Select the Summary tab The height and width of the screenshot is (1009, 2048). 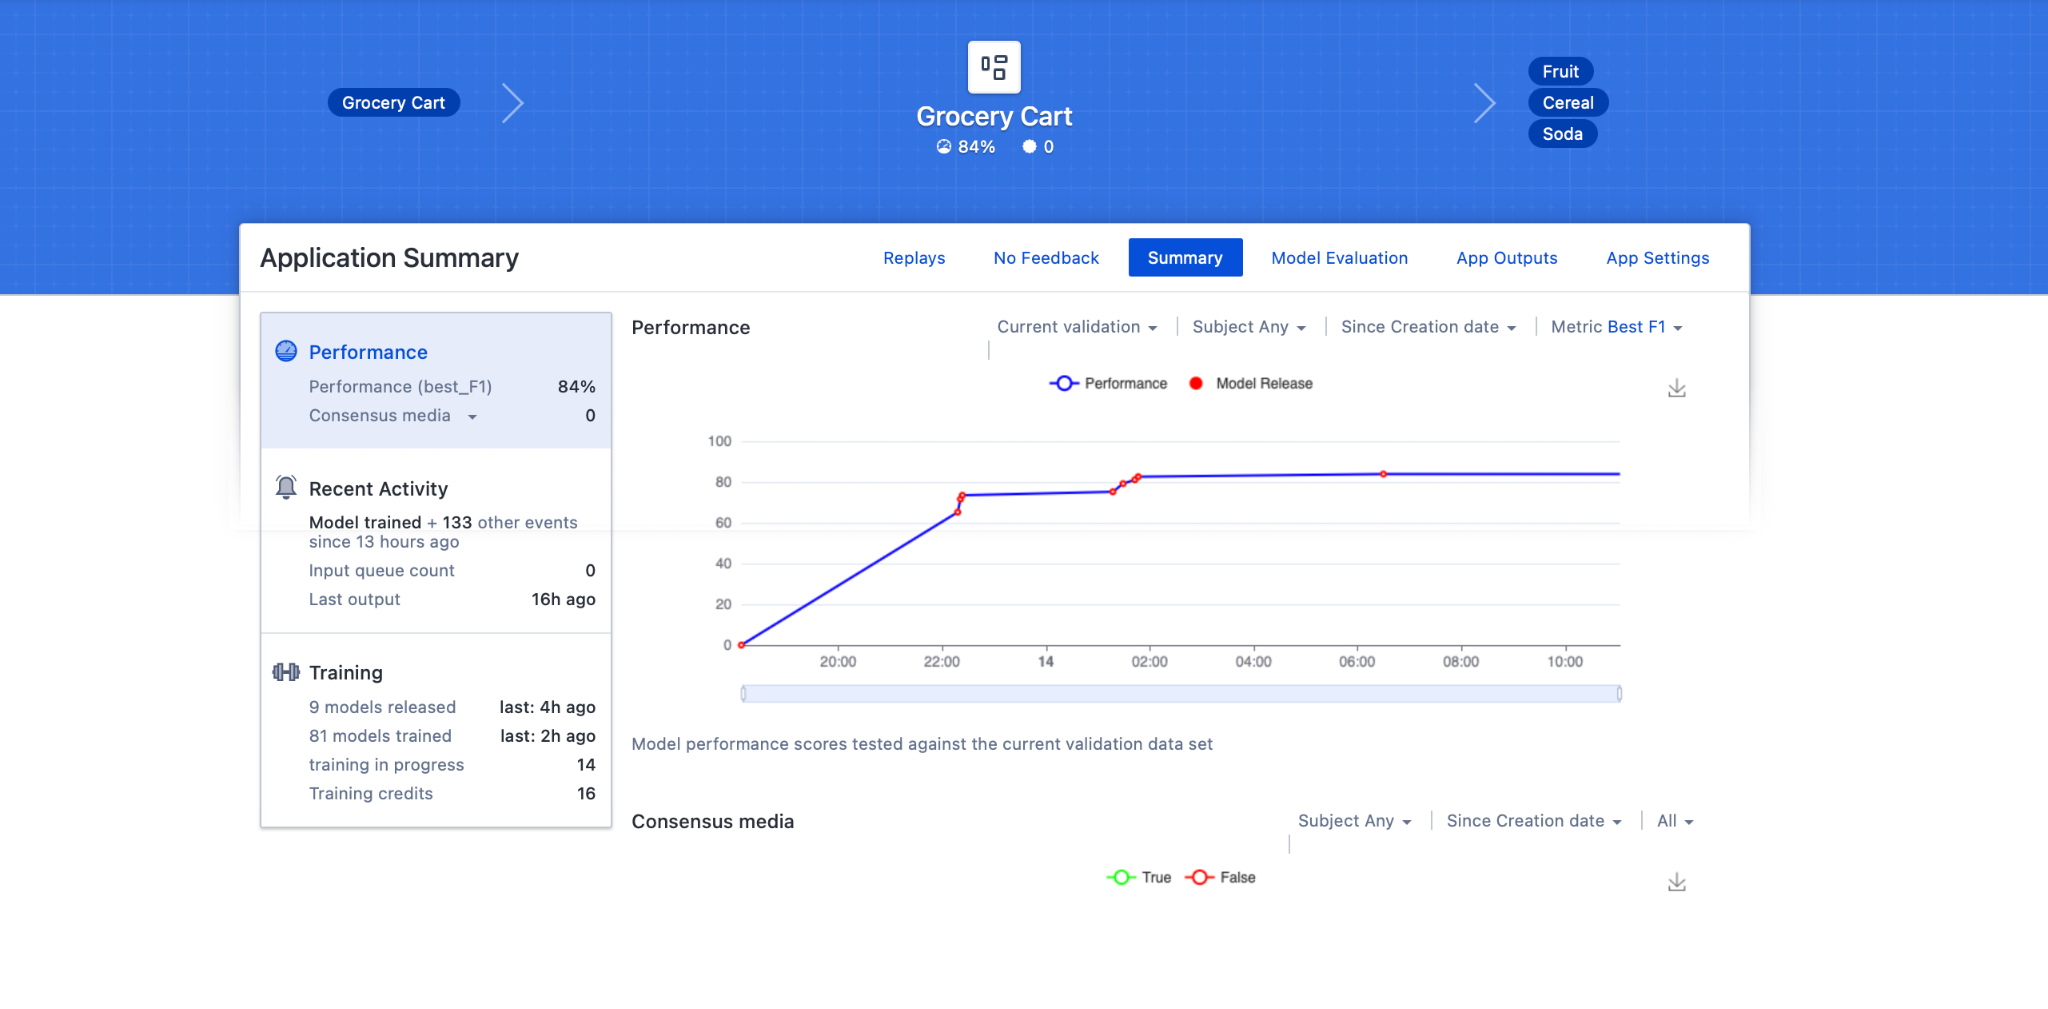click(1185, 258)
